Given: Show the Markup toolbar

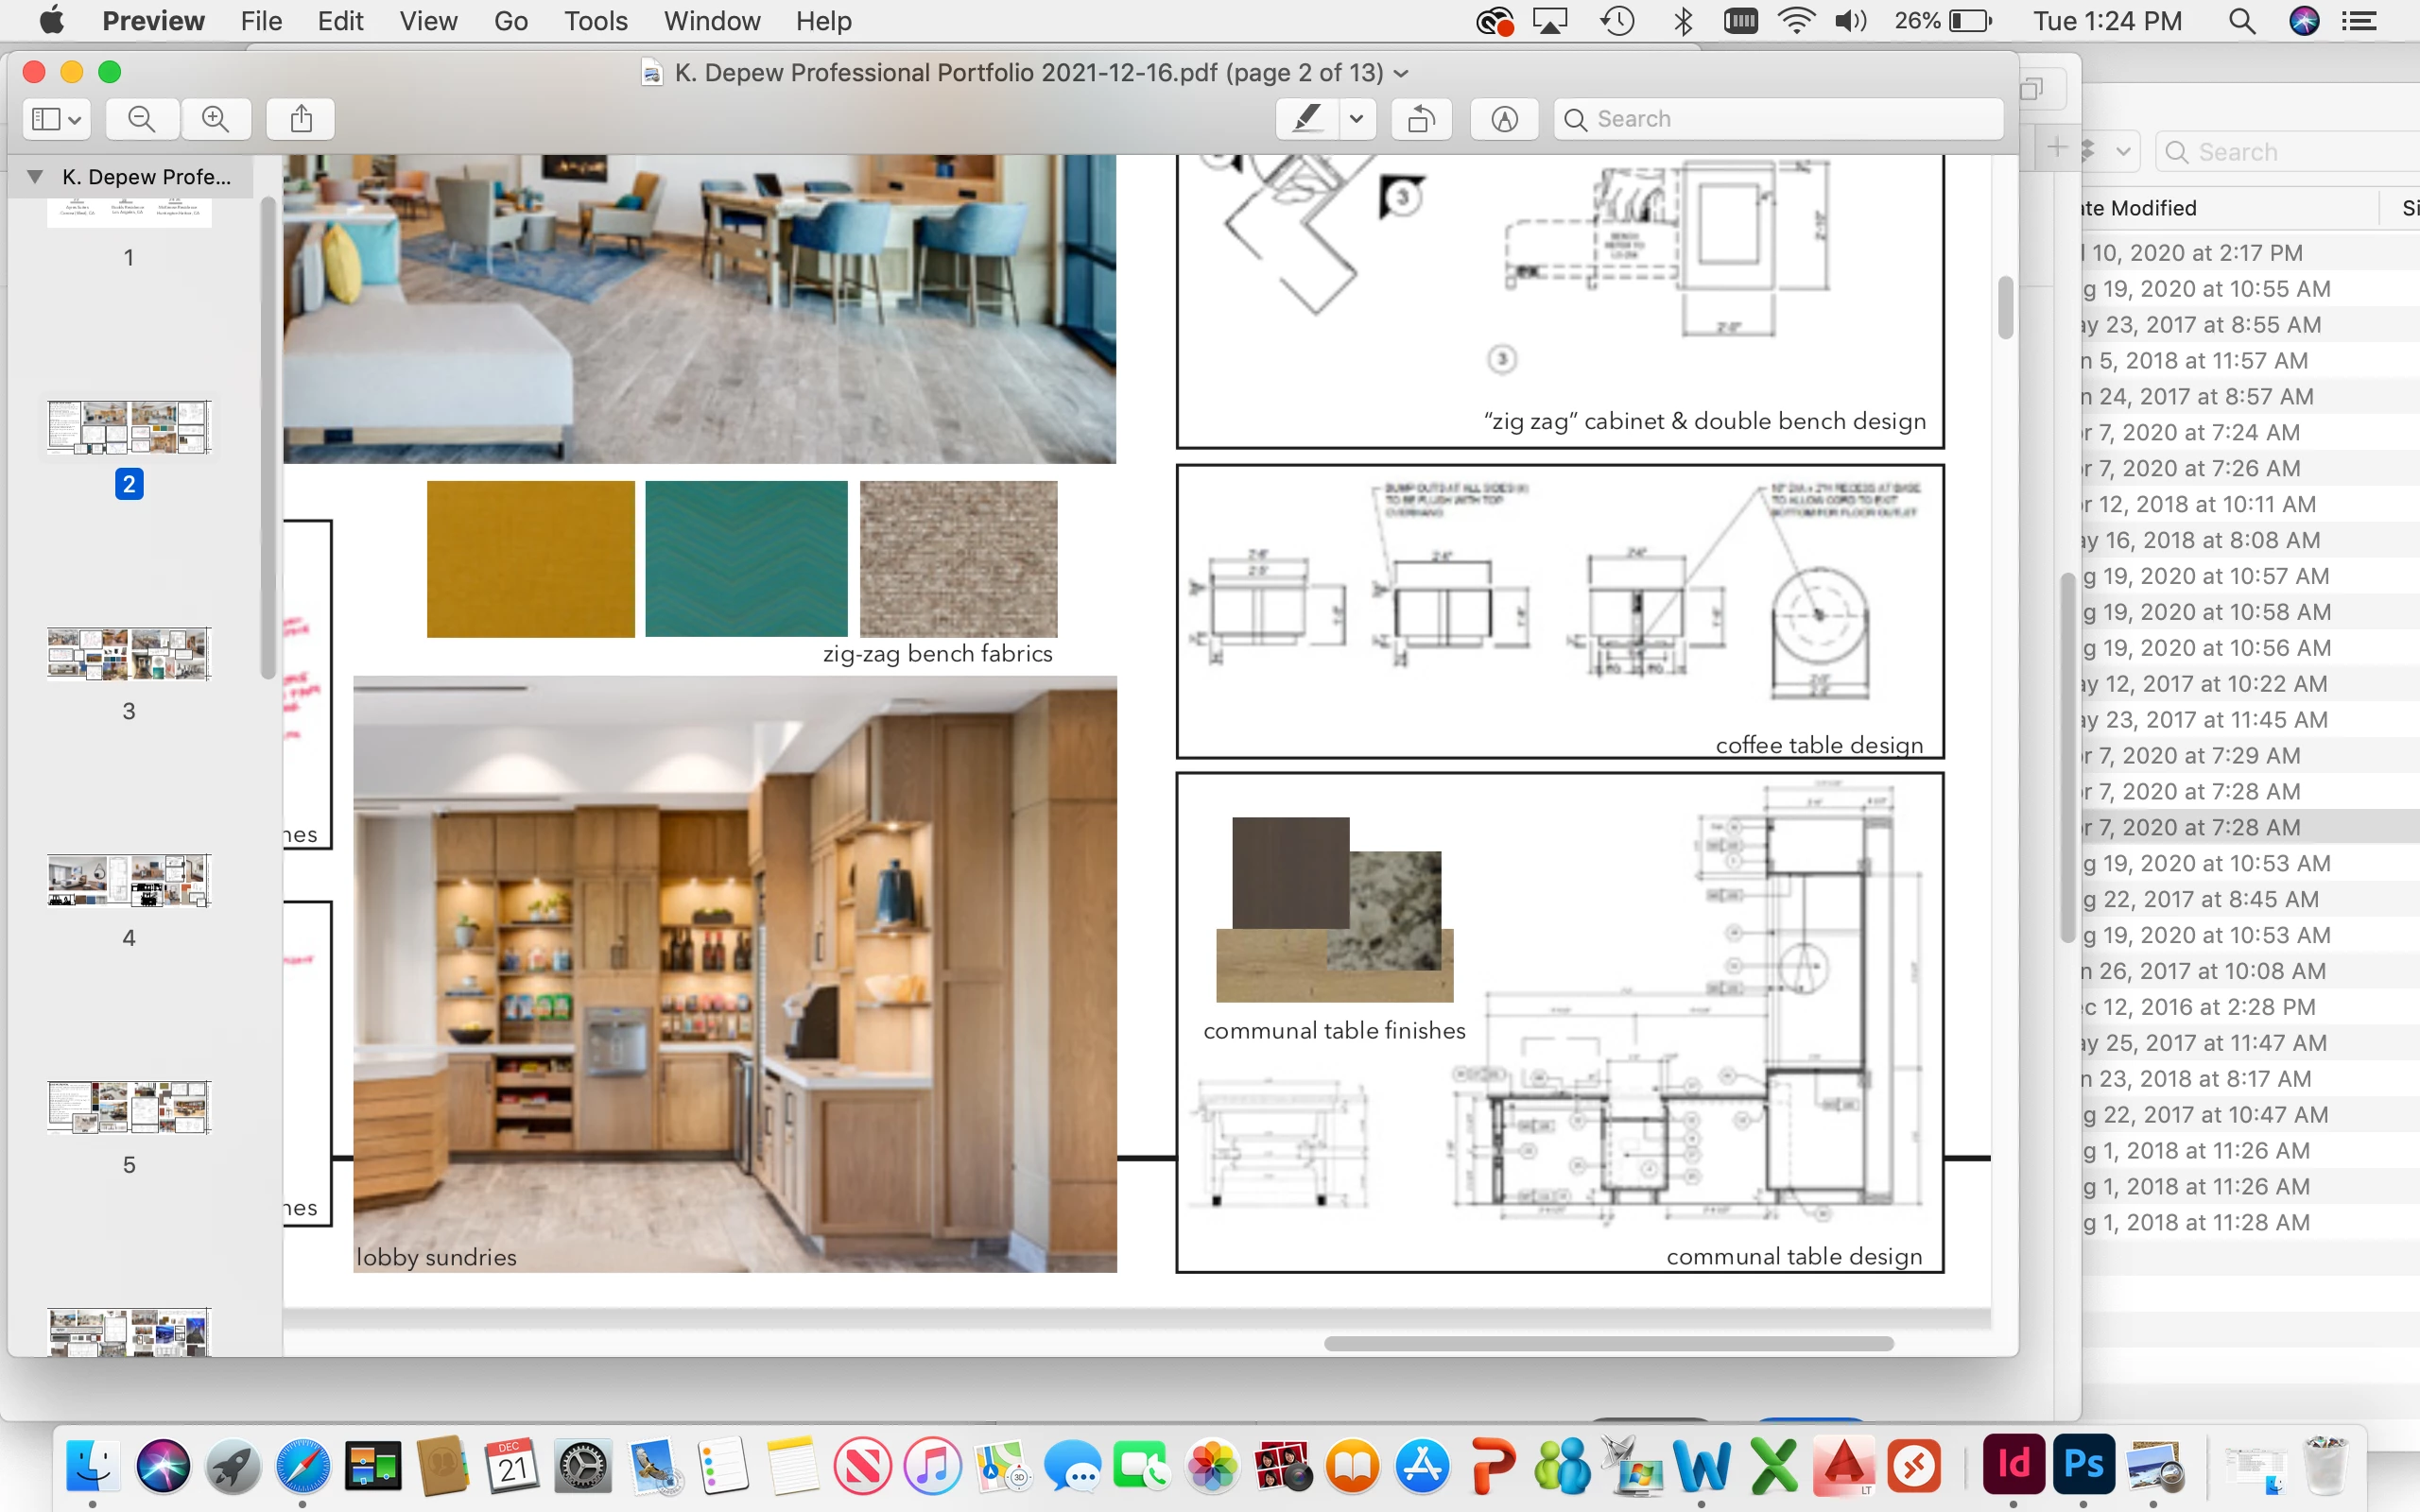Looking at the screenshot, I should click(1504, 119).
